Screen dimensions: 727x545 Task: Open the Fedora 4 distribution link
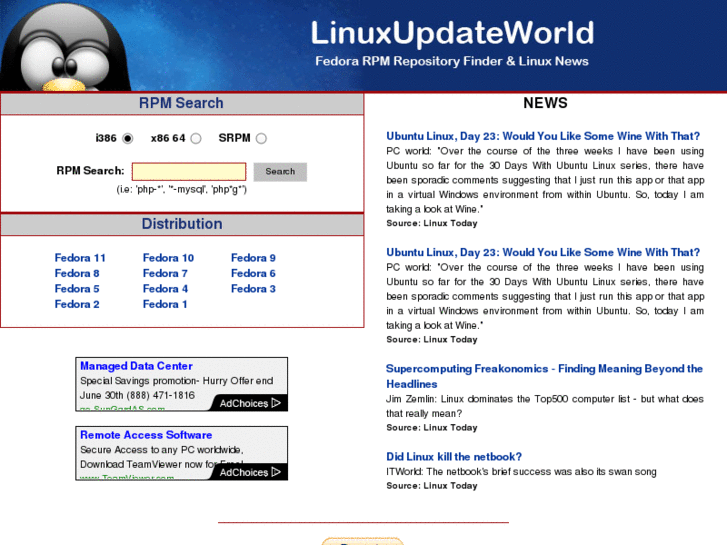[165, 289]
